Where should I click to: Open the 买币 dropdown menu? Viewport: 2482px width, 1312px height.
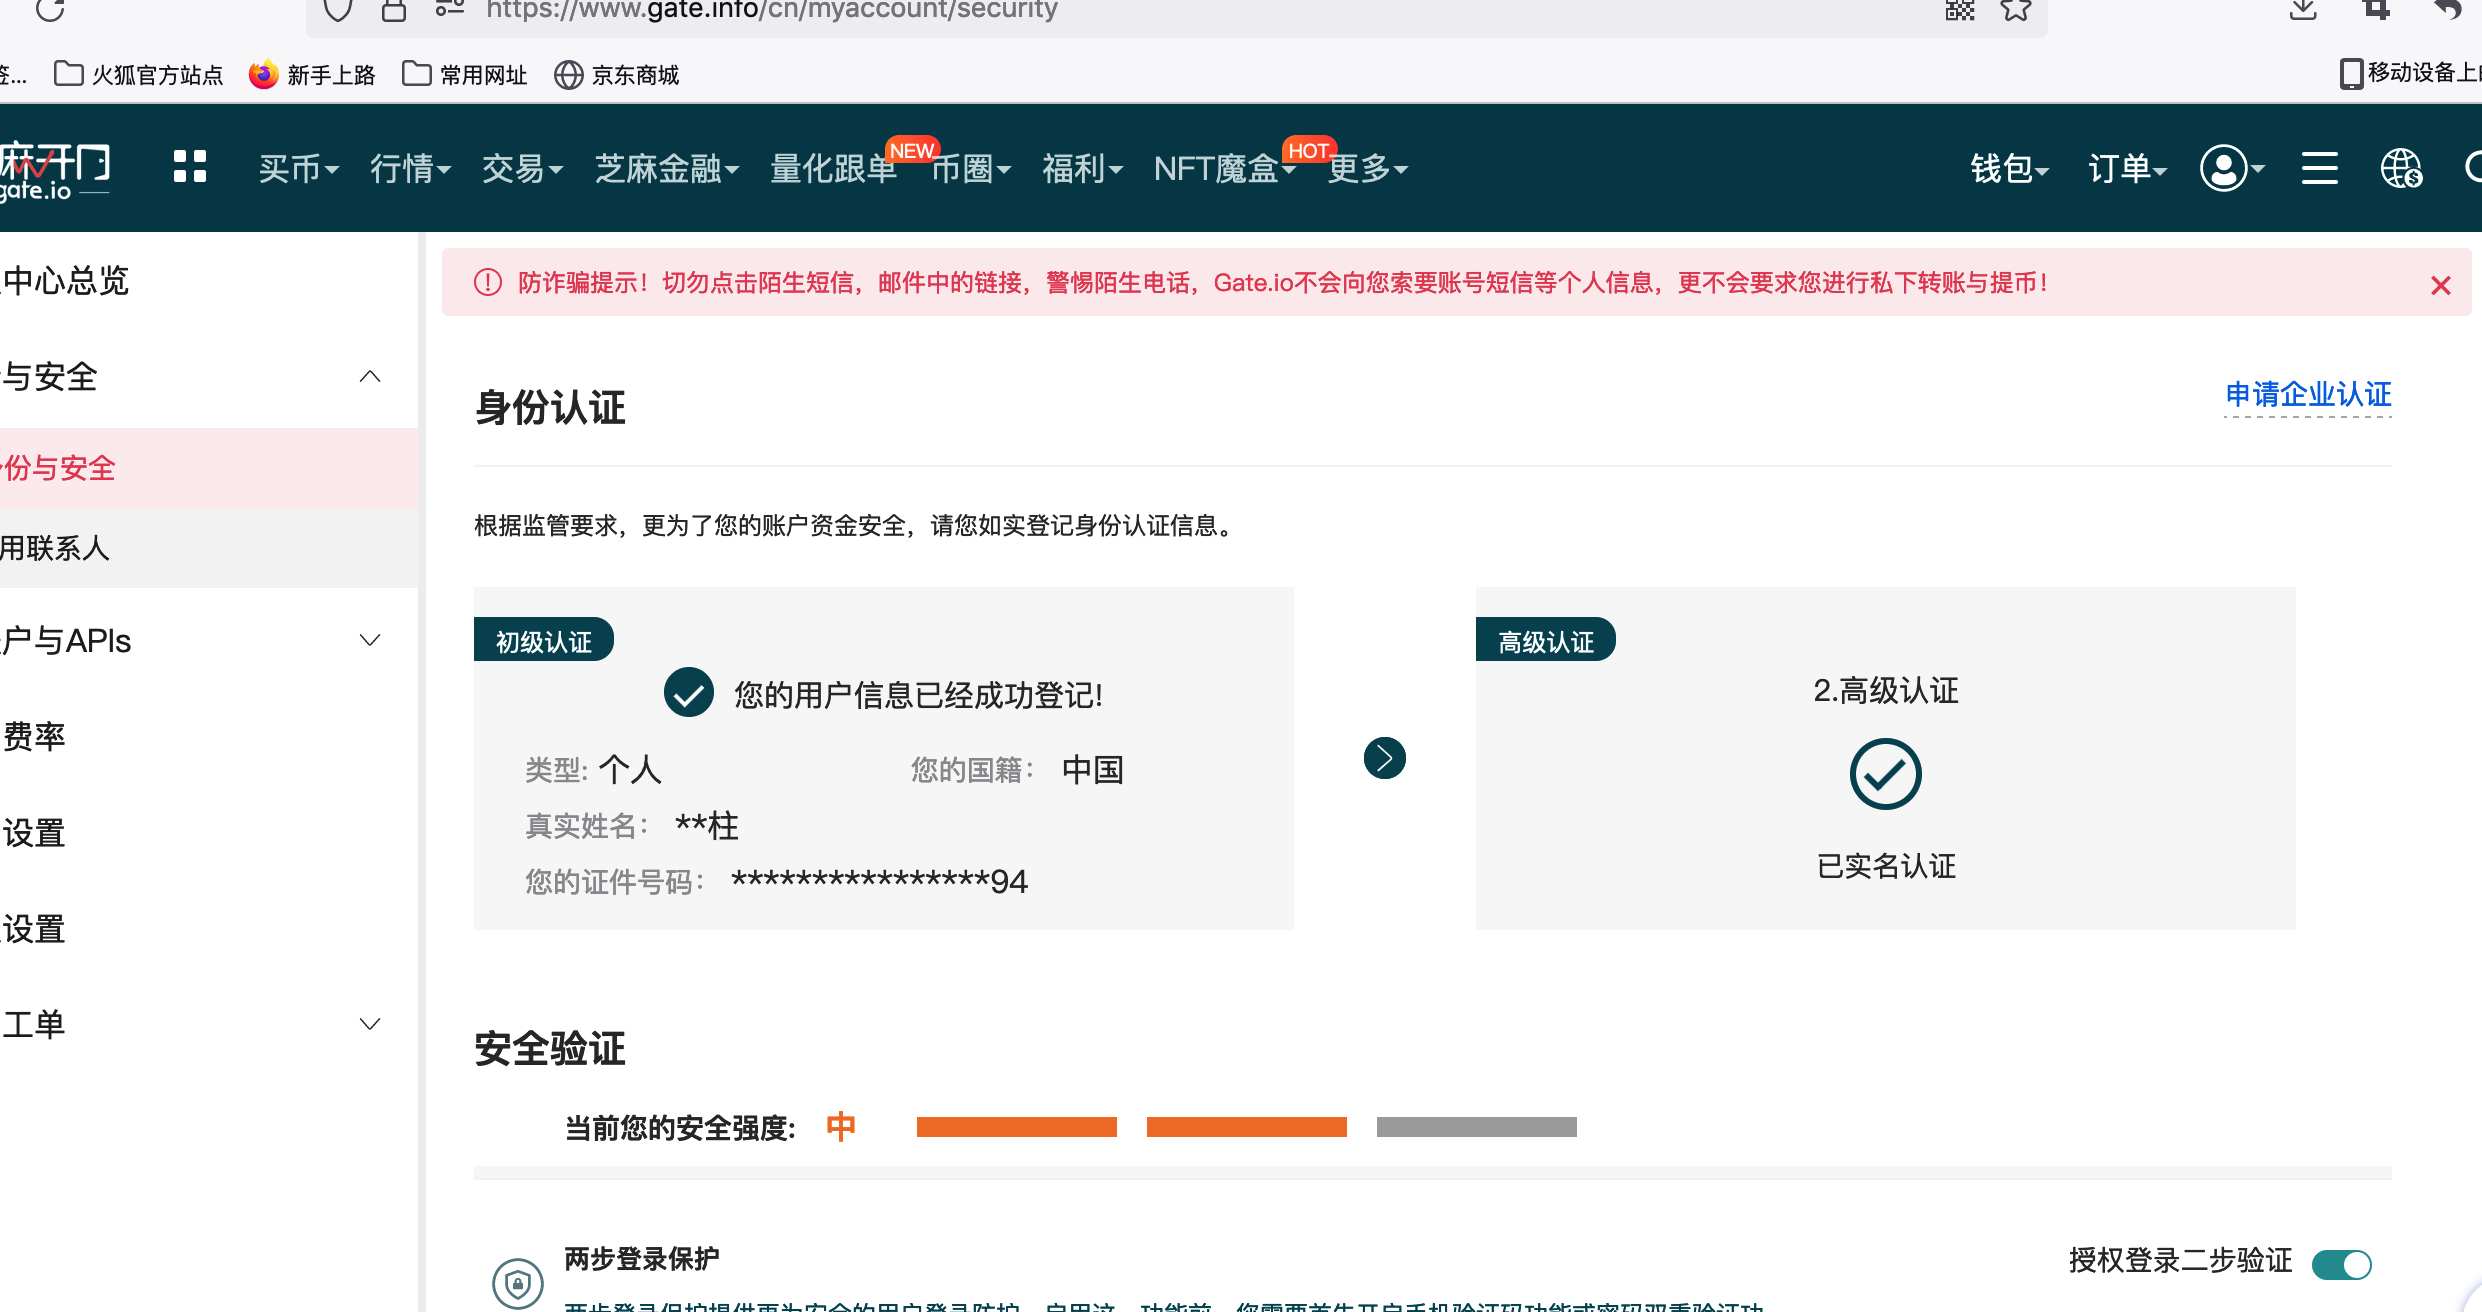coord(298,168)
